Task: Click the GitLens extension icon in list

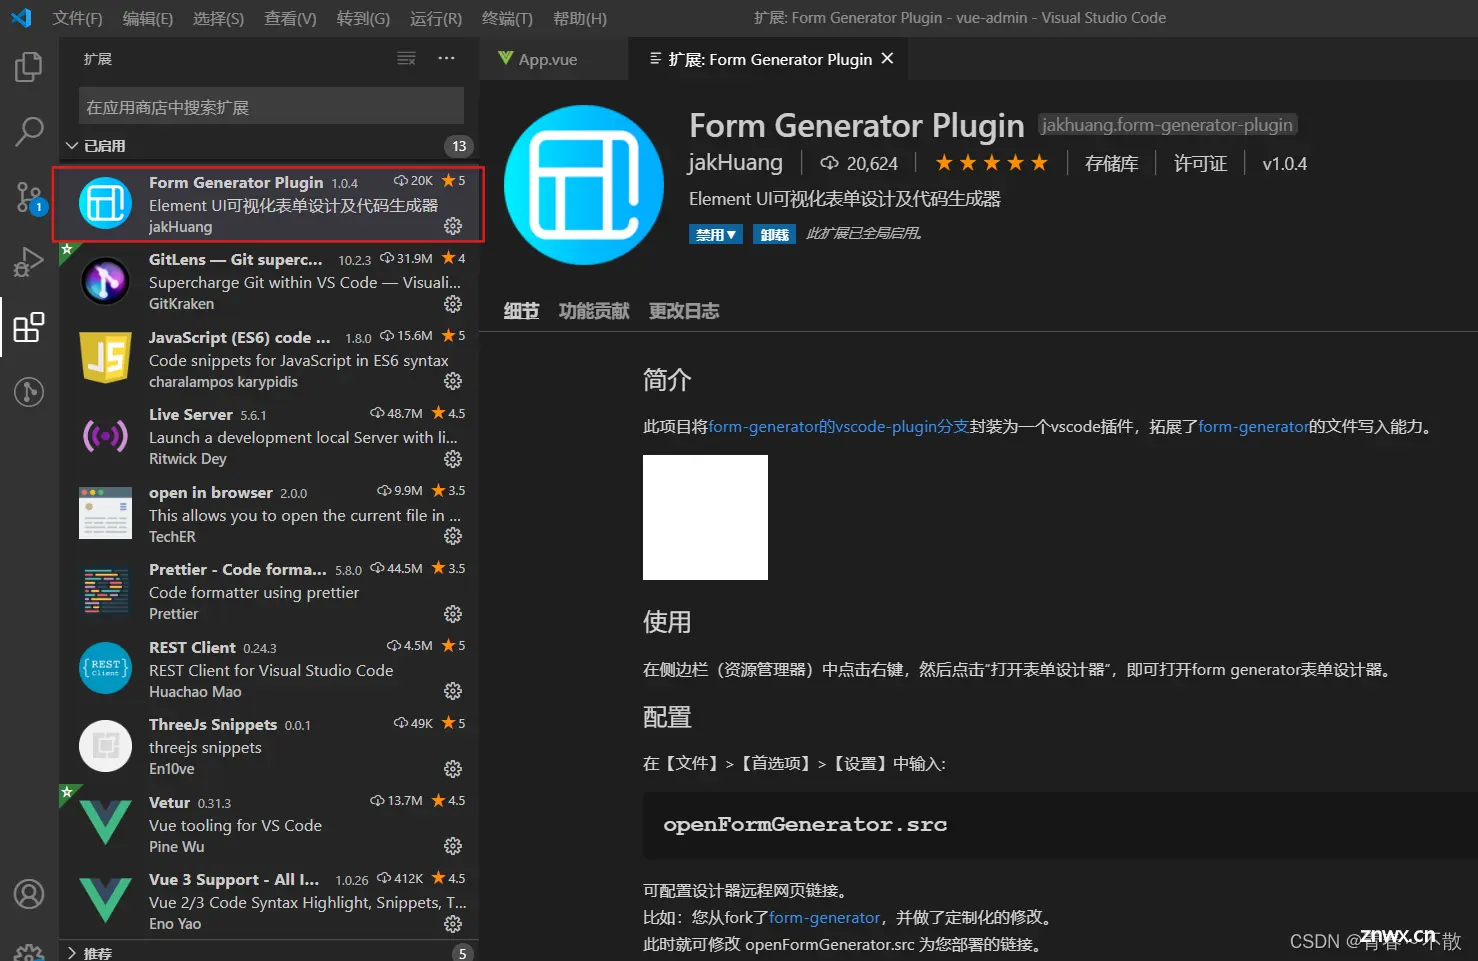Action: [x=105, y=281]
